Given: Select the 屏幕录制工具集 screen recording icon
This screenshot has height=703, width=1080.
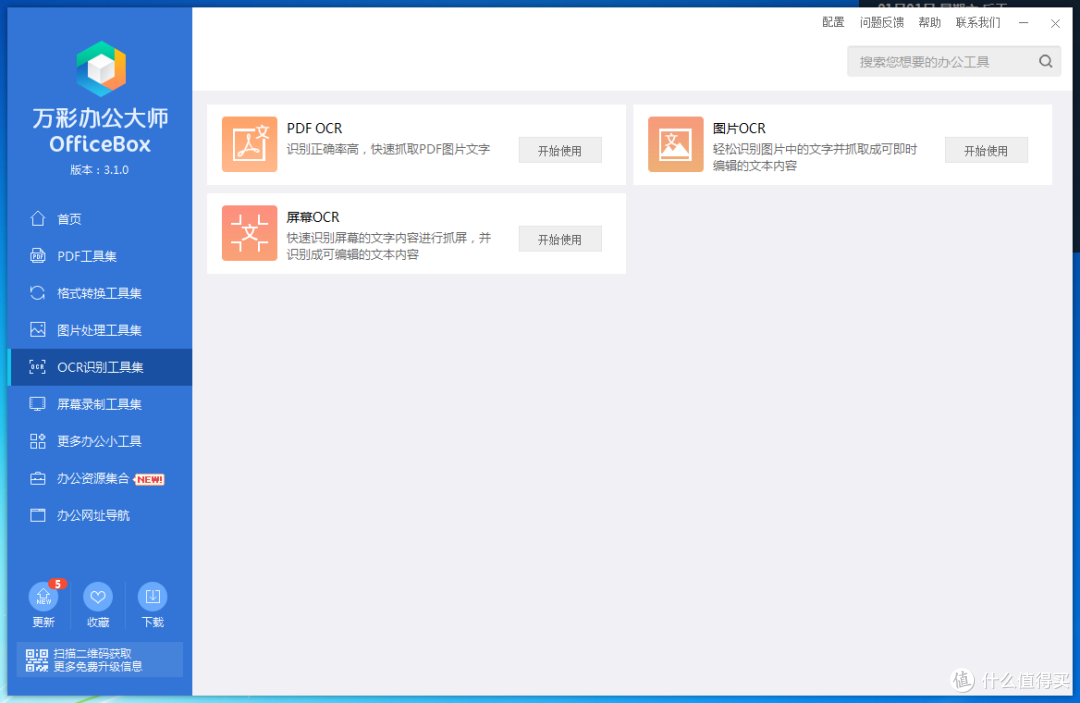Looking at the screenshot, I should [38, 403].
